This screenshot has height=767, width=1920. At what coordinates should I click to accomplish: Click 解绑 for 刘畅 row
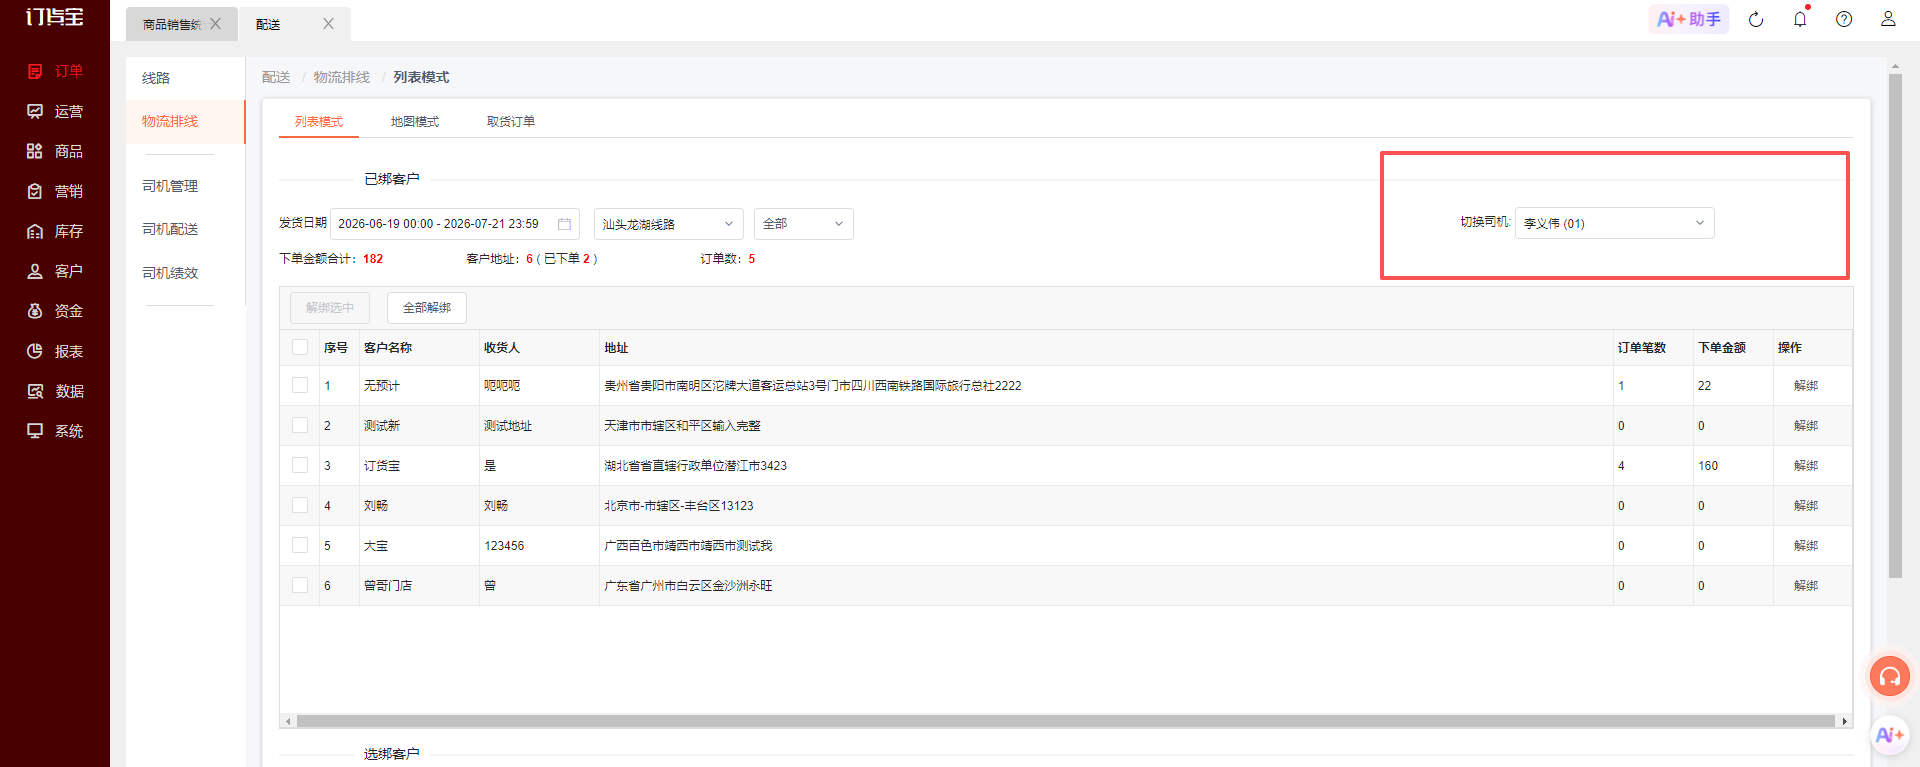click(1806, 505)
